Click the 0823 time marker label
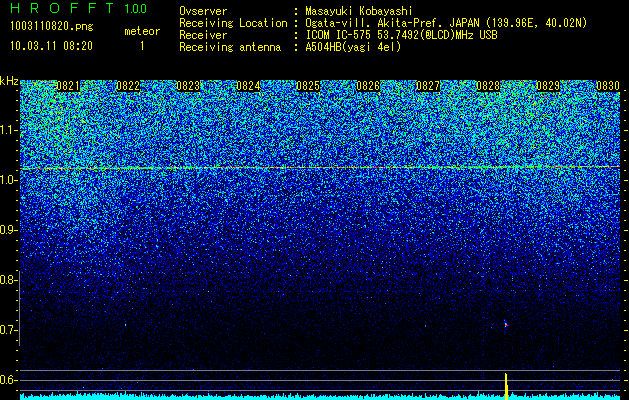629x400 pixels. (x=188, y=86)
